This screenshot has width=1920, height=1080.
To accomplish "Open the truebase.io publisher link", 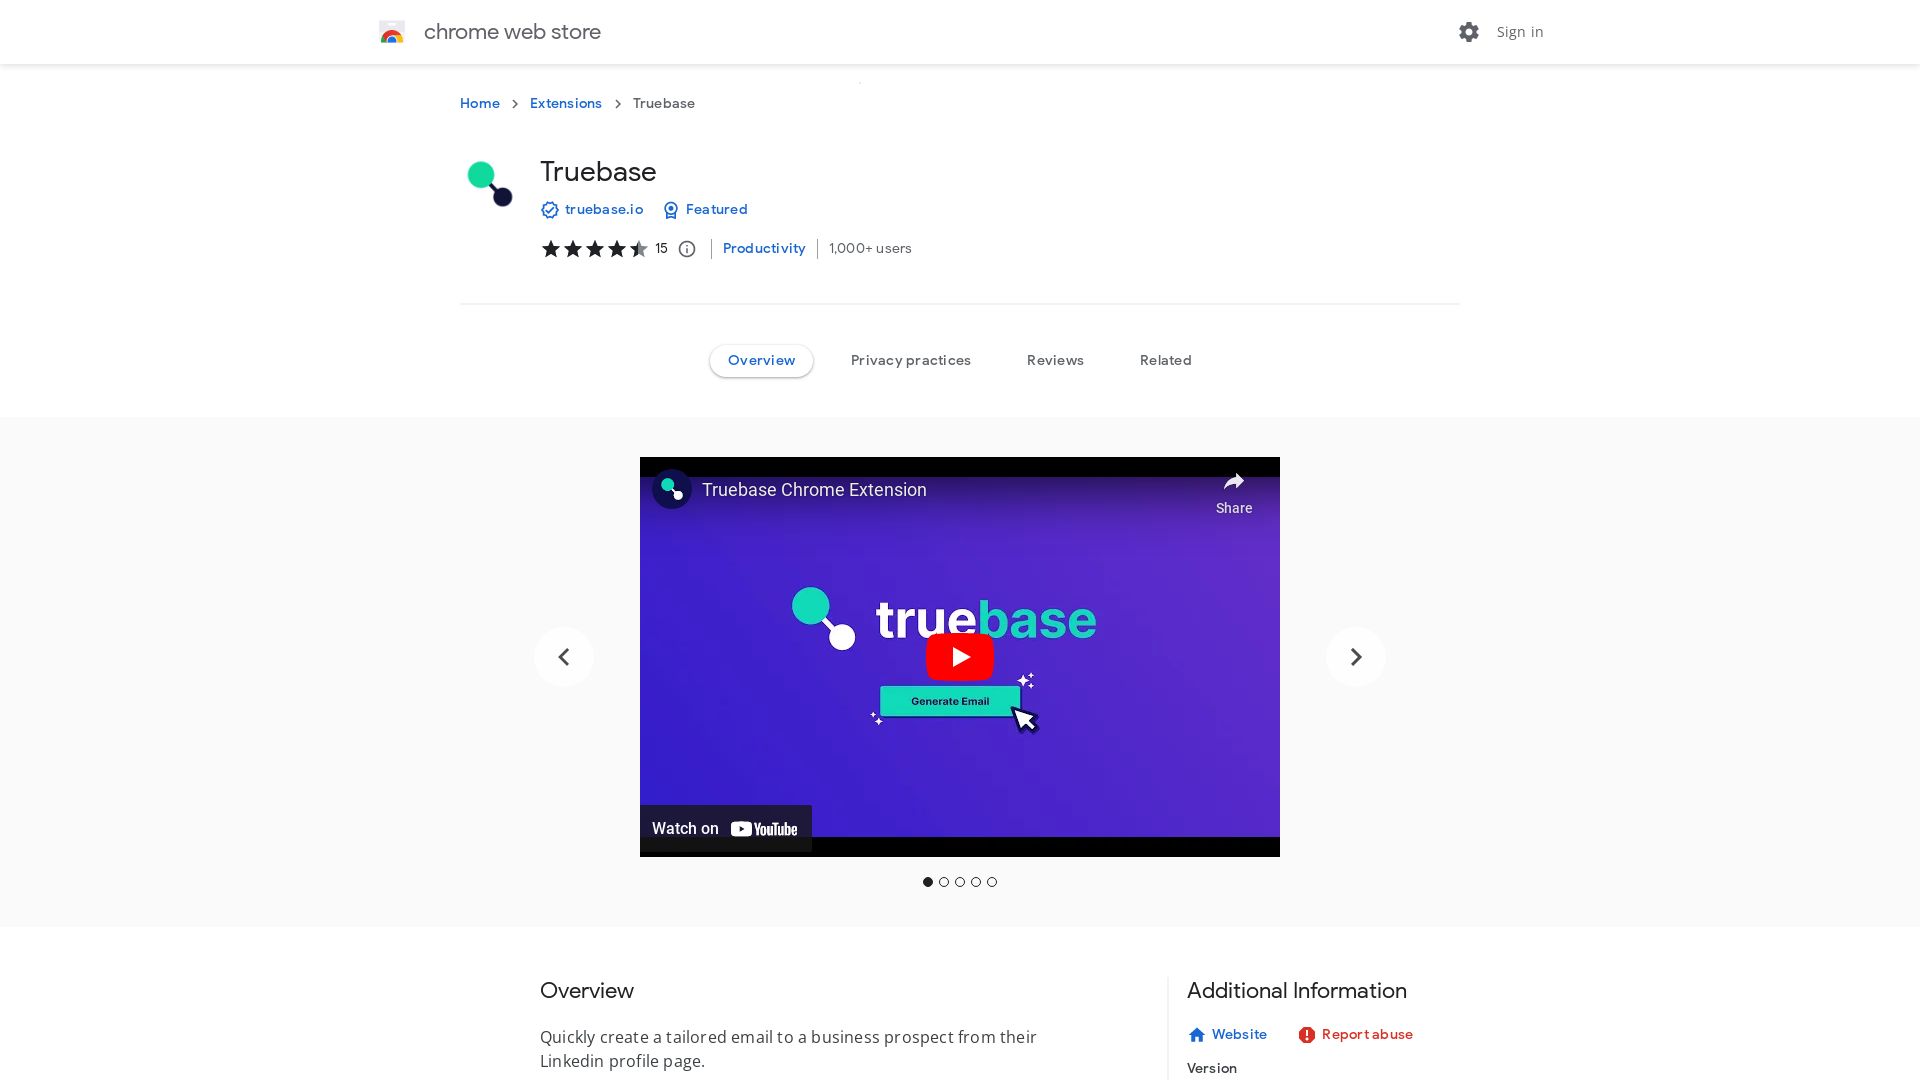I will (x=604, y=210).
